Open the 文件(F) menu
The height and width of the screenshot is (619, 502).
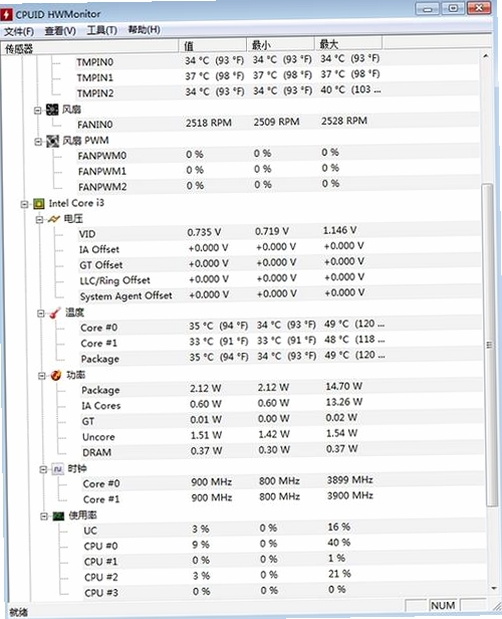coord(19,31)
